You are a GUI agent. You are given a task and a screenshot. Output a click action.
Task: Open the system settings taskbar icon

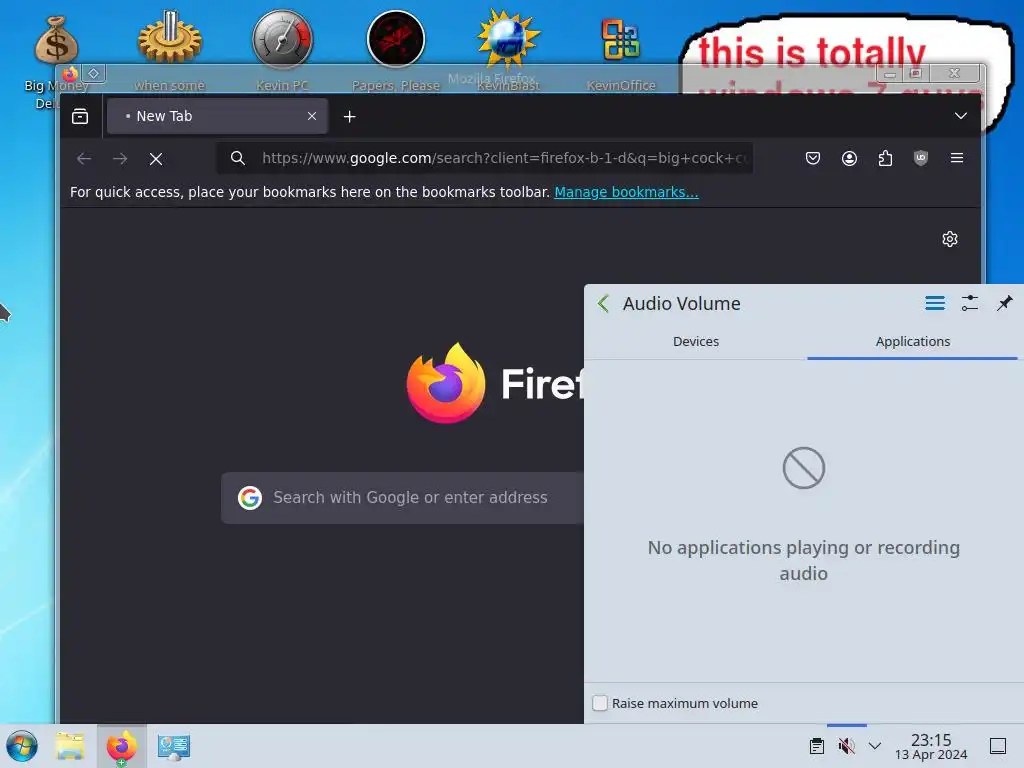click(x=174, y=746)
